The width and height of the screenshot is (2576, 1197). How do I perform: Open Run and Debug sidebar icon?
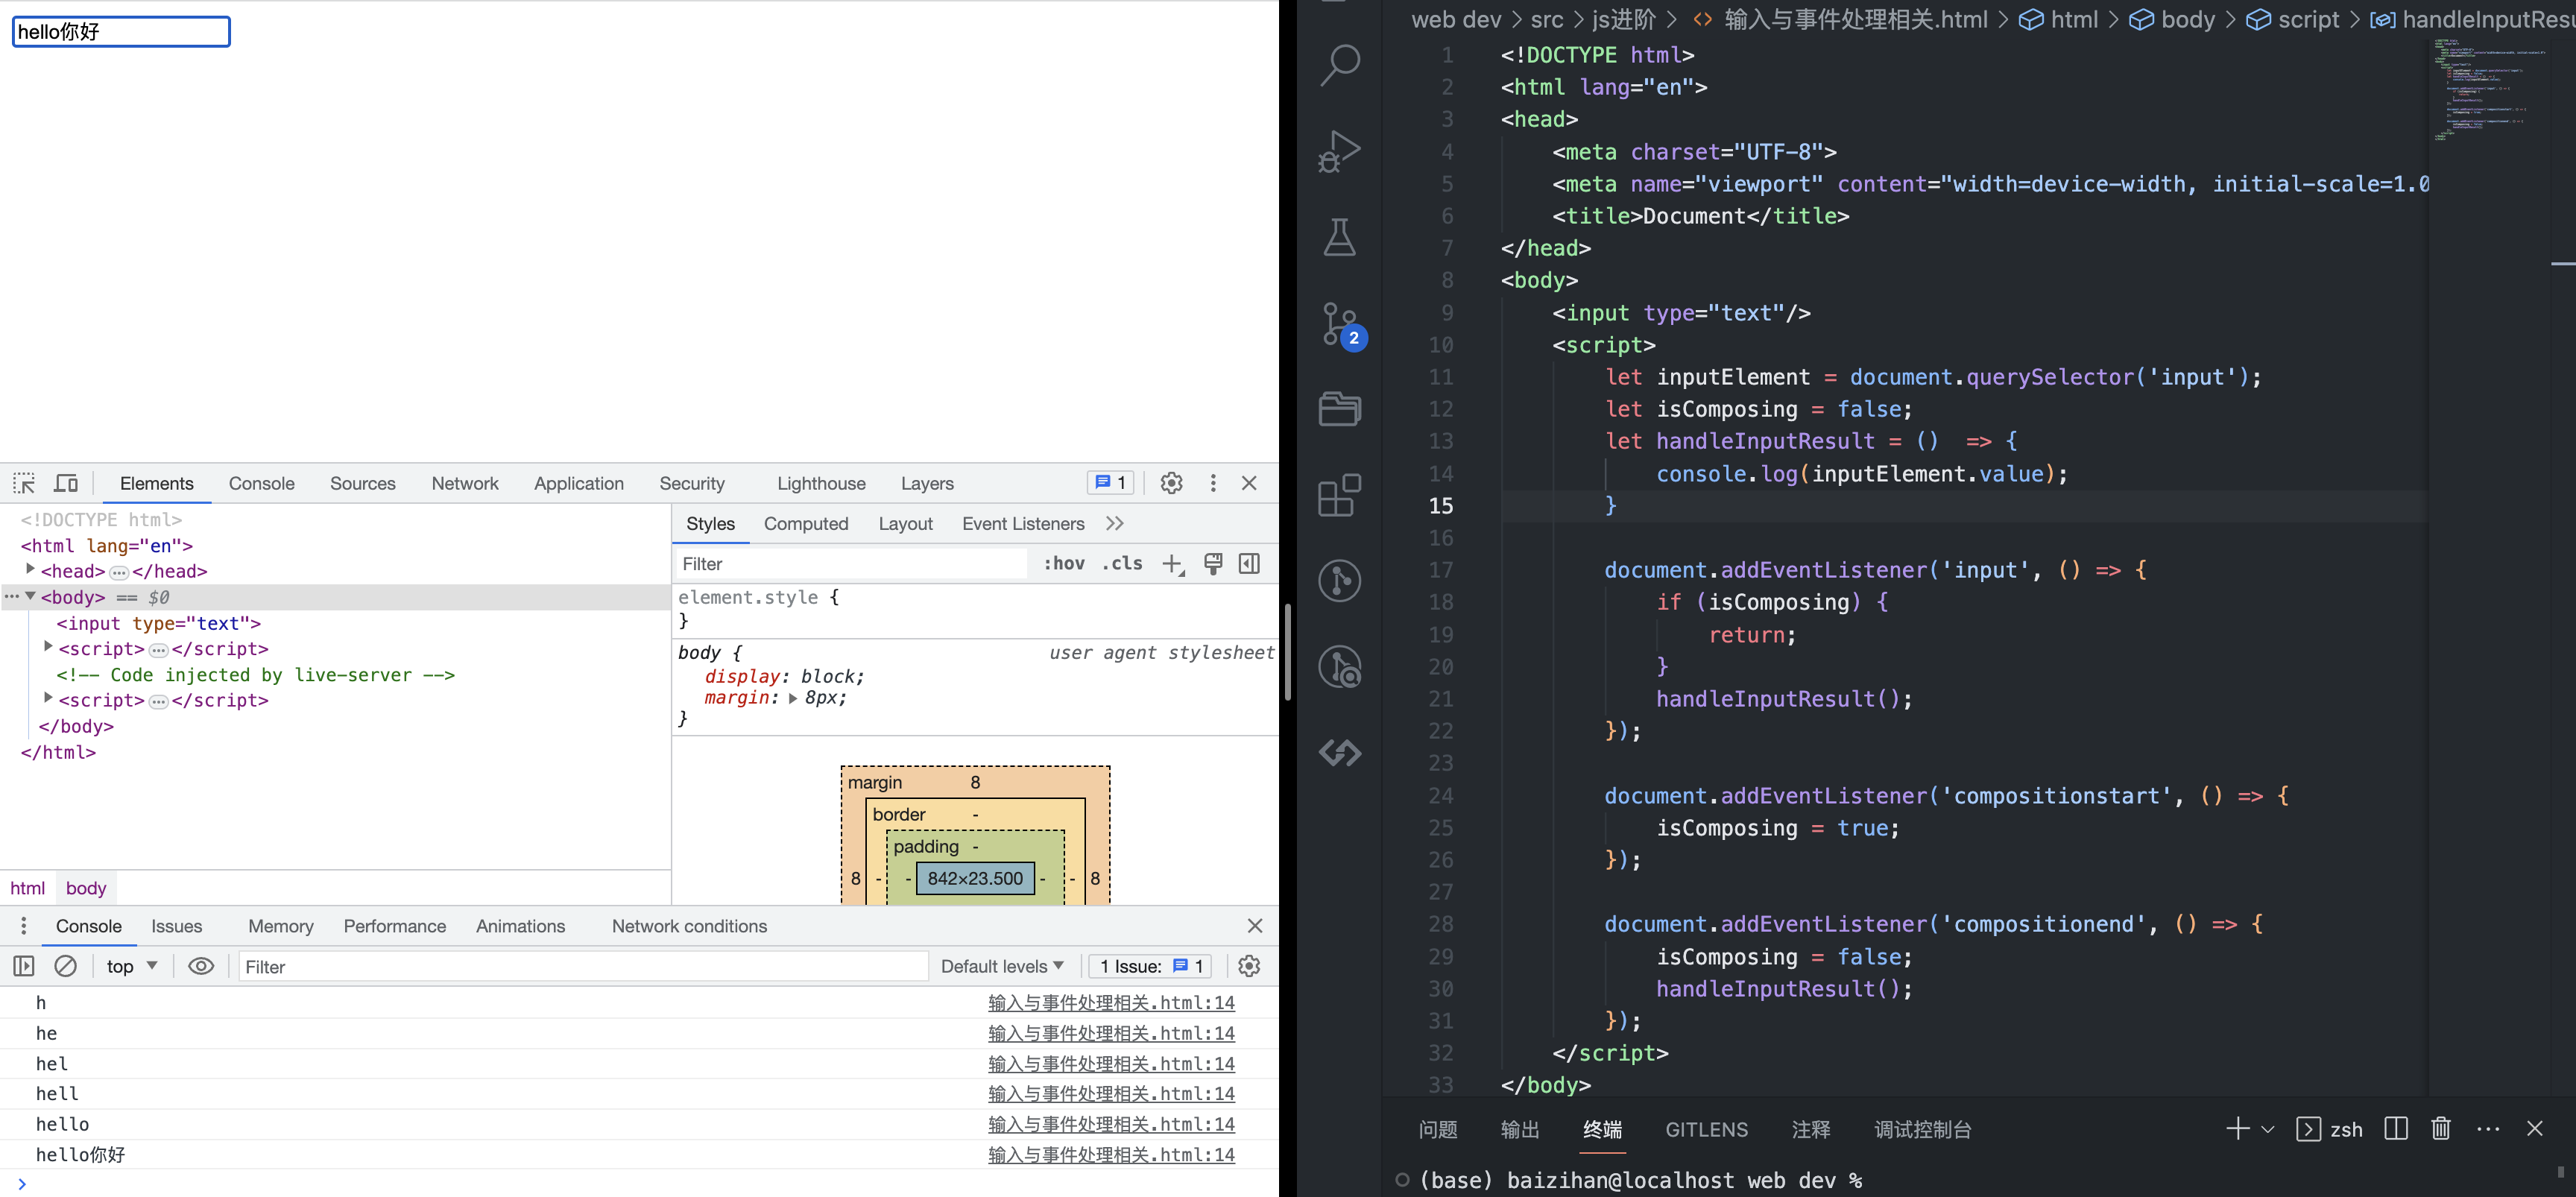coord(1340,152)
